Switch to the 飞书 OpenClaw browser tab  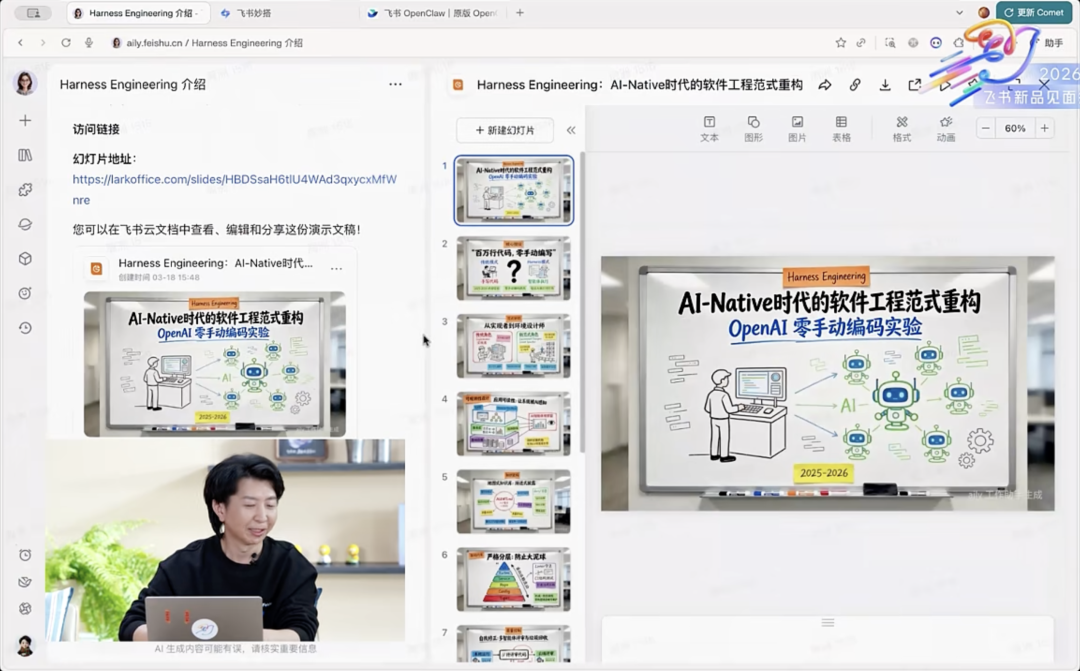click(x=432, y=13)
